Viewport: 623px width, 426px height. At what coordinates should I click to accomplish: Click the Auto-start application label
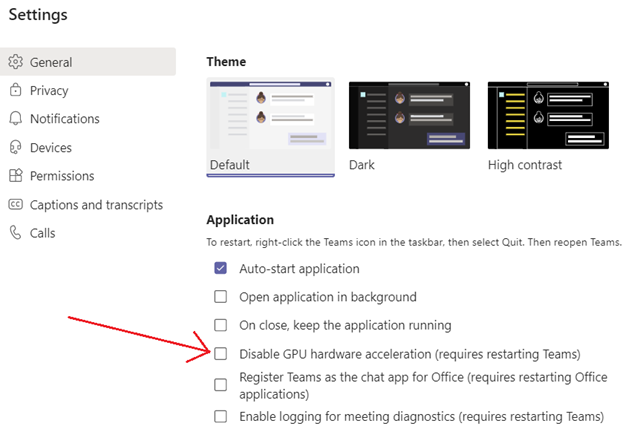[299, 269]
